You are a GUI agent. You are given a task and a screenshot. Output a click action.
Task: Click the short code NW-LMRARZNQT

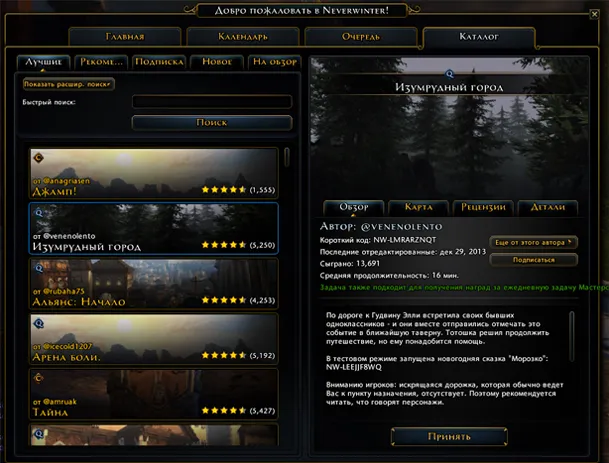[404, 240]
